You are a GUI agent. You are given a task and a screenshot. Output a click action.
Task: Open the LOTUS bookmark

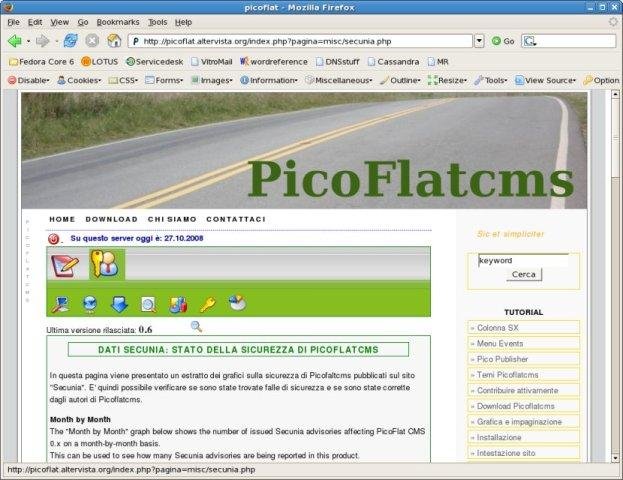(99, 62)
